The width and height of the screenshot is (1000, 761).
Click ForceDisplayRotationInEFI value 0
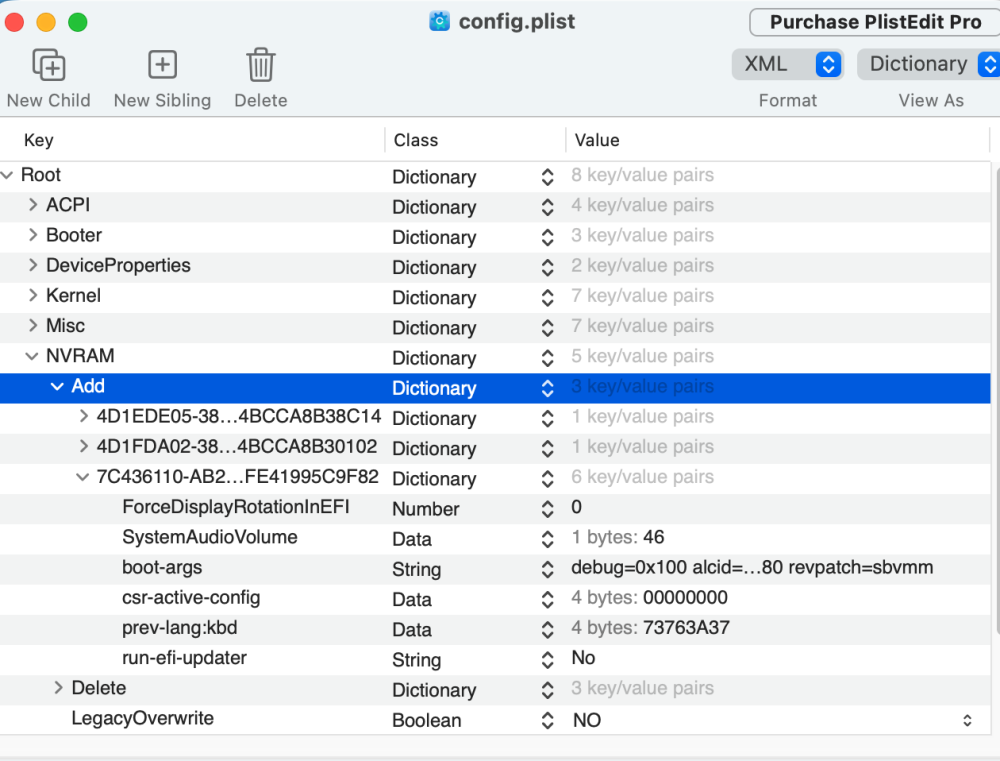pos(577,506)
